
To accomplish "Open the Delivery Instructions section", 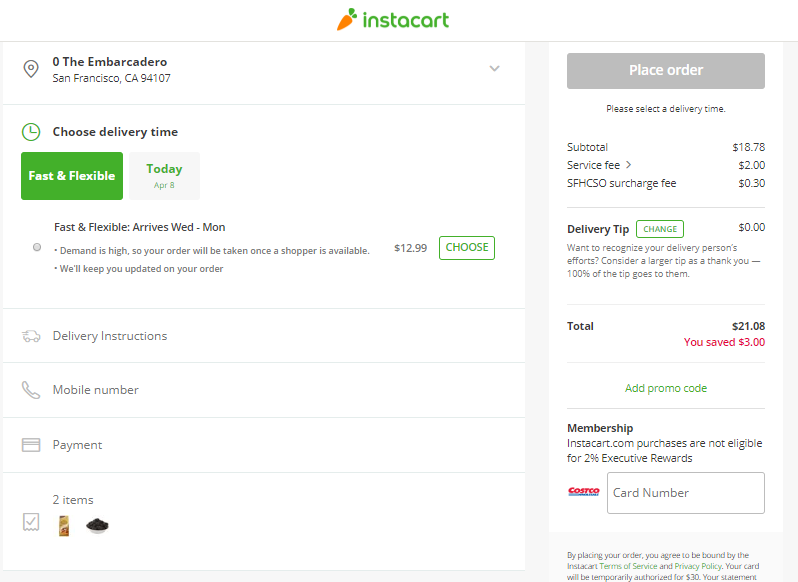I will tap(264, 336).
